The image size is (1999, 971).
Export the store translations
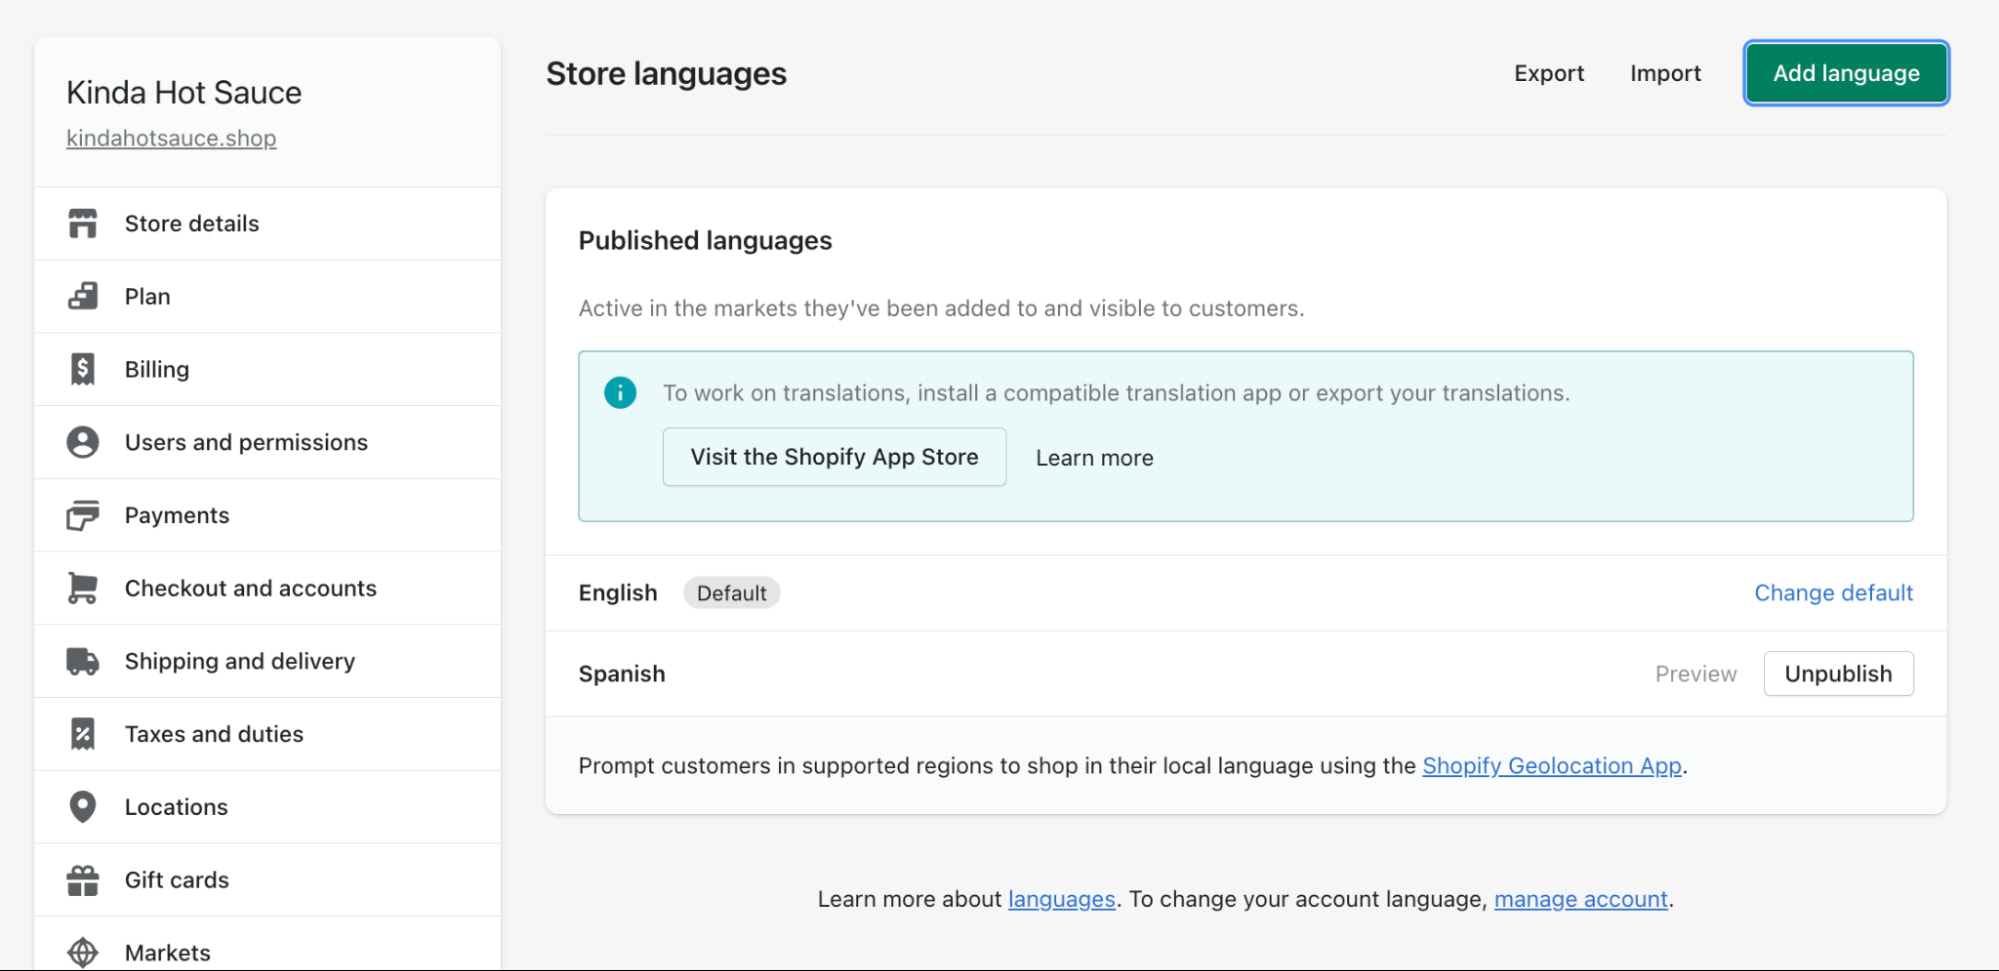click(1548, 72)
